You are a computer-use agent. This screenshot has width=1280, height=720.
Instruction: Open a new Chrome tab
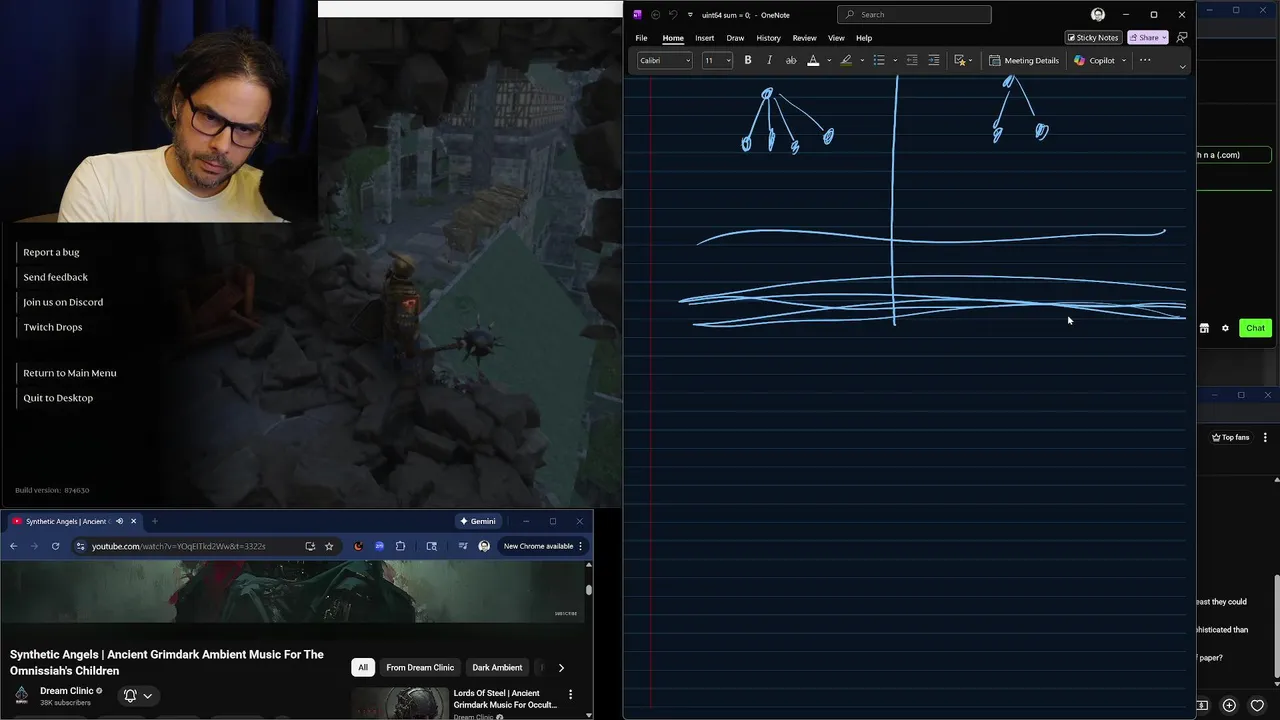pyautogui.click(x=154, y=521)
